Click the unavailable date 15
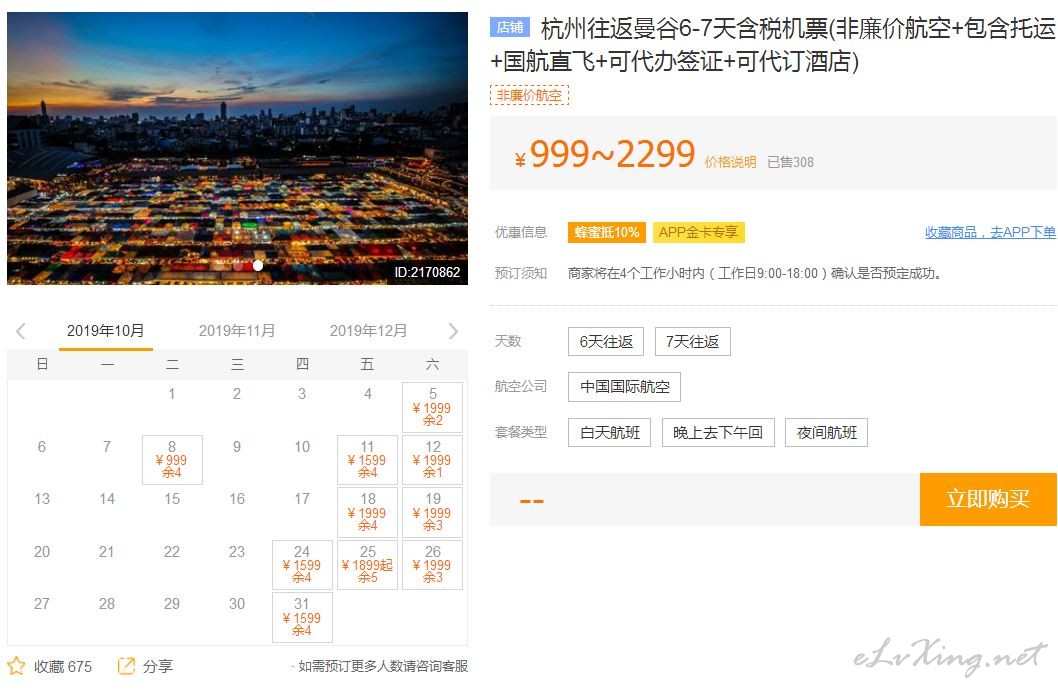The image size is (1058, 690). point(172,498)
